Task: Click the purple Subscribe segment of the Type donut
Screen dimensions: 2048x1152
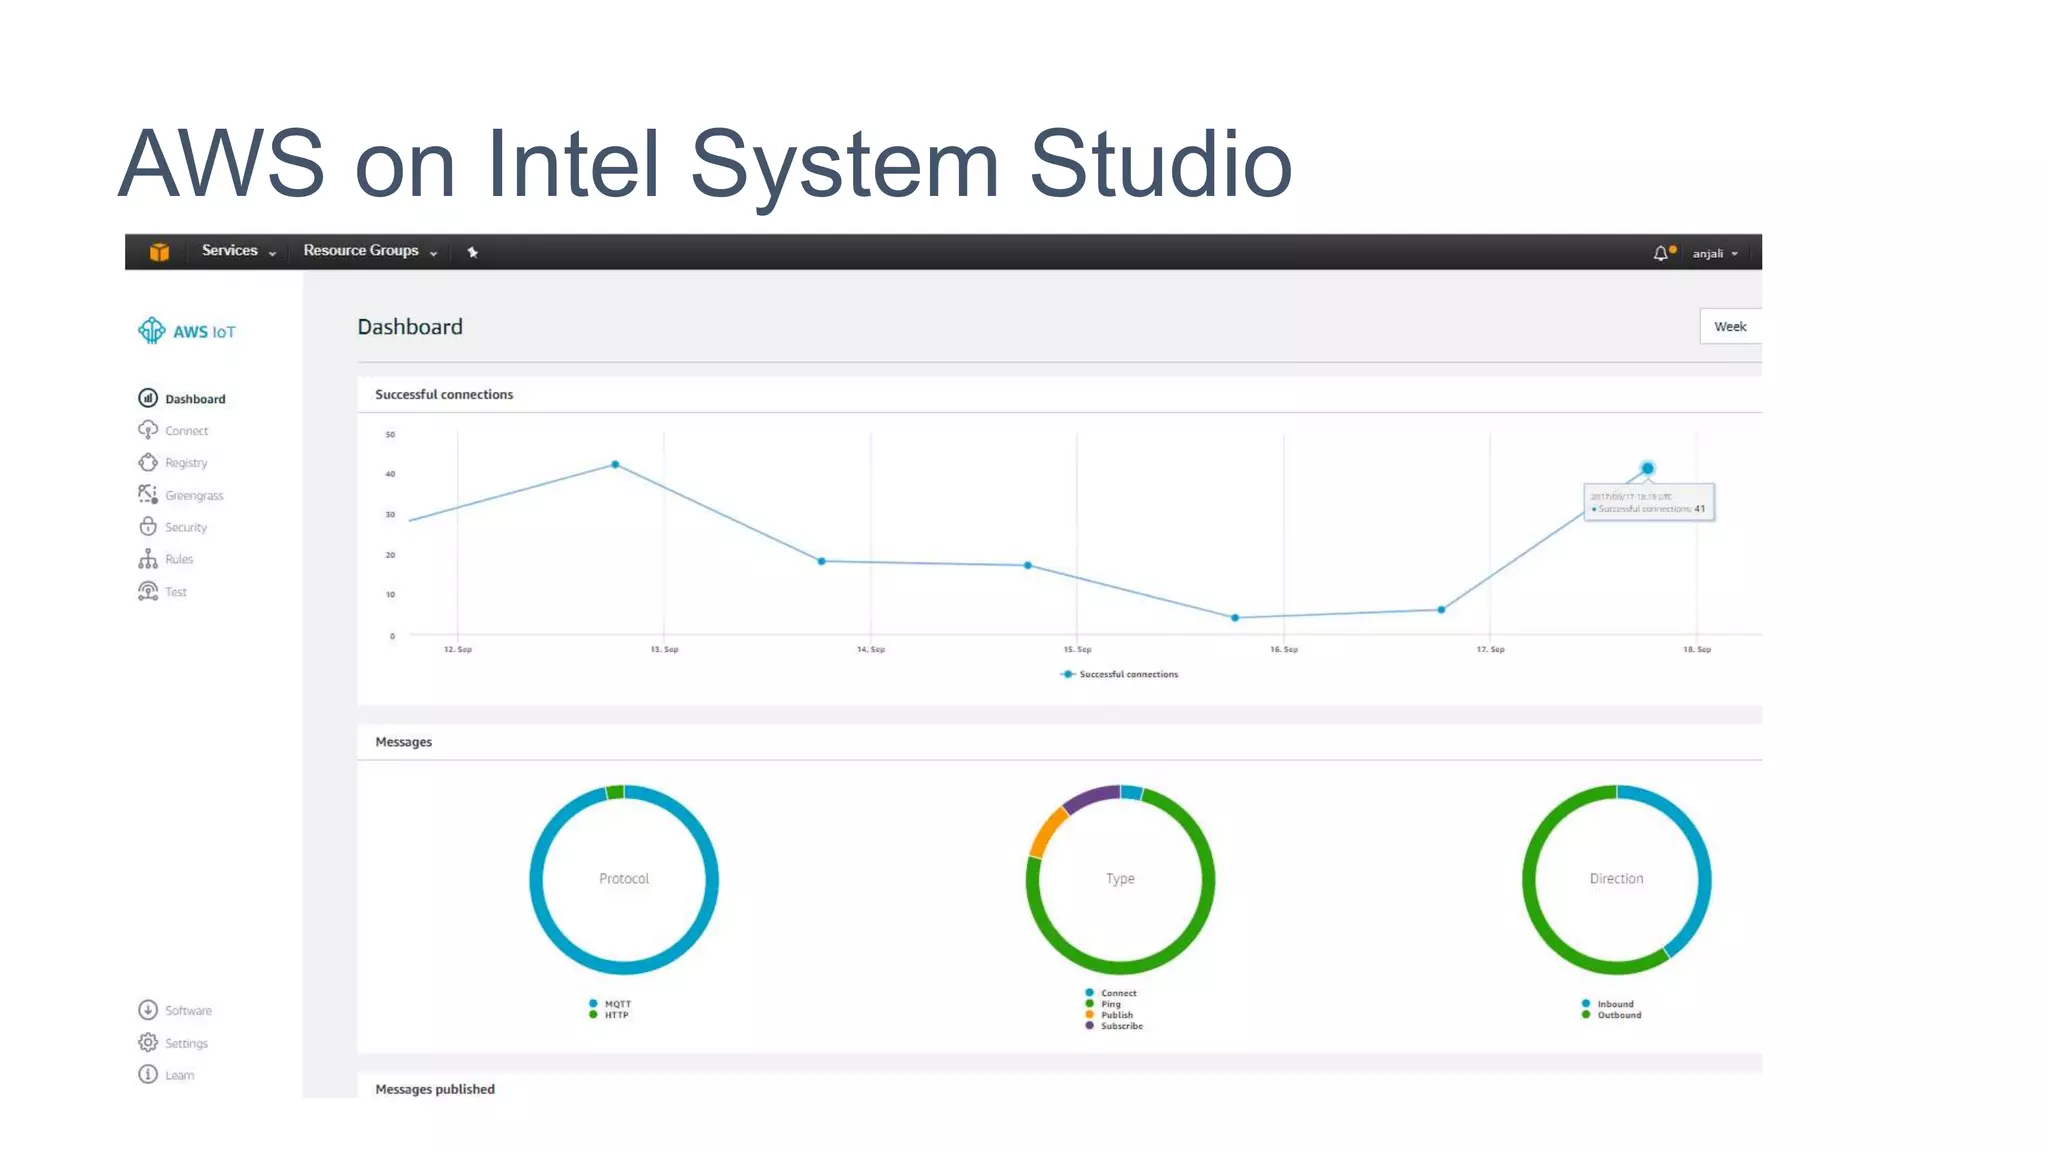Action: point(1090,797)
